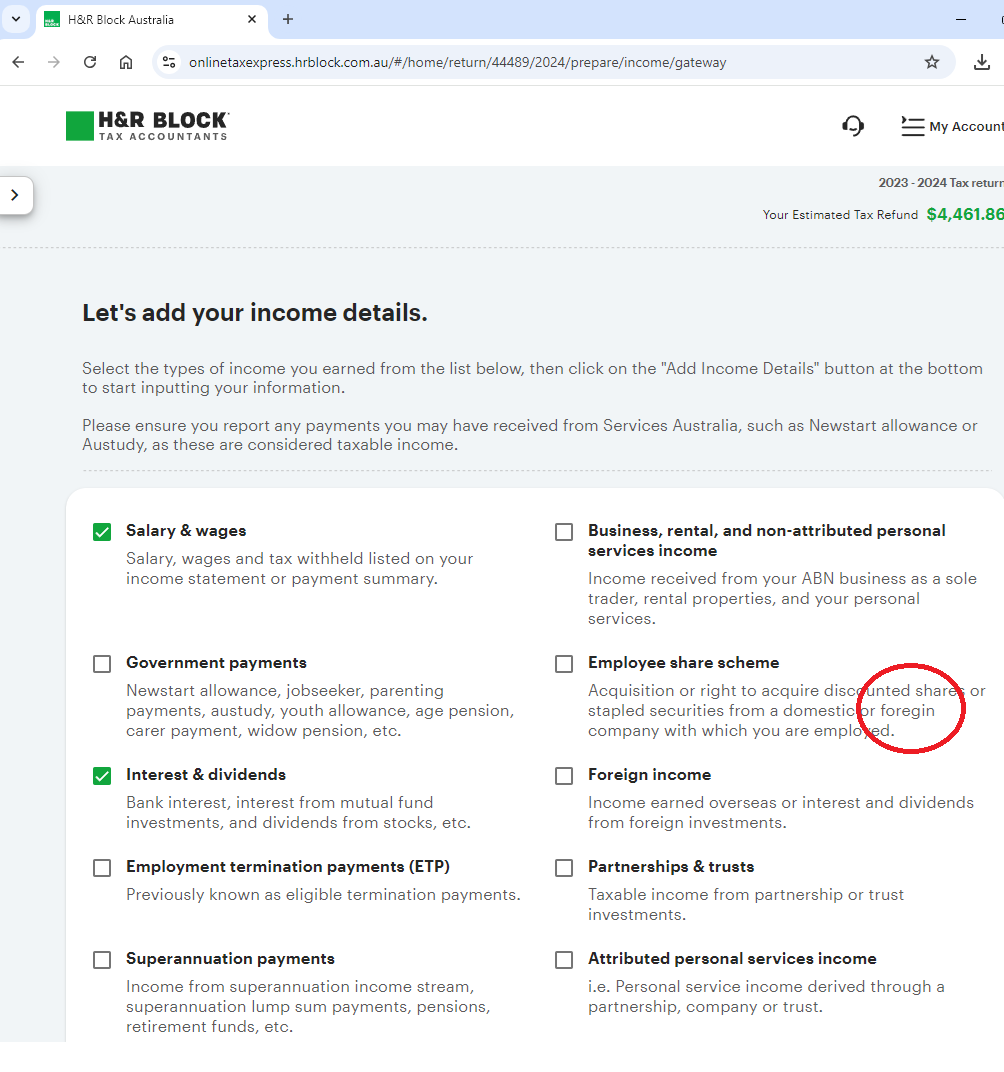This screenshot has height=1072, width=1004.
Task: Tick Employment termination payments (ETP) checkbox
Action: pyautogui.click(x=102, y=868)
